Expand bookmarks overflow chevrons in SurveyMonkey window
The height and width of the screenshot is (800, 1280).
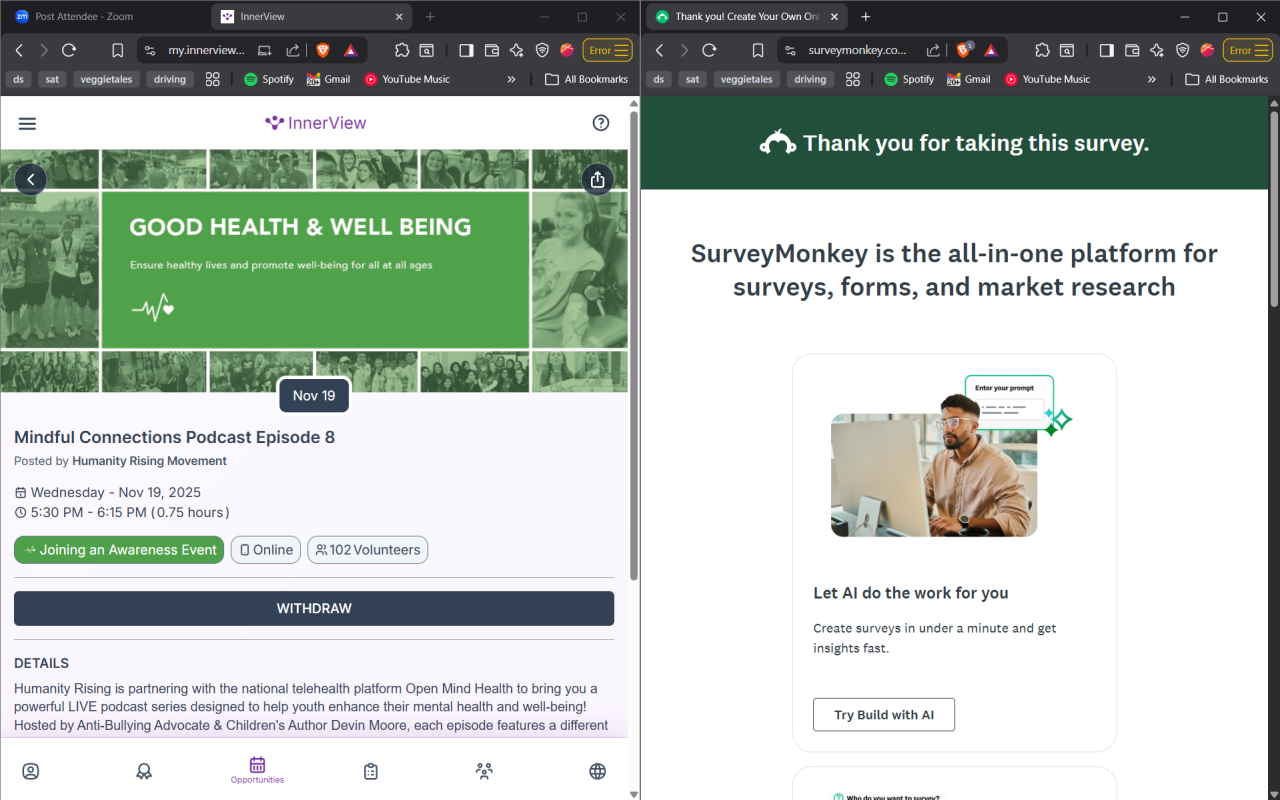pos(1152,79)
